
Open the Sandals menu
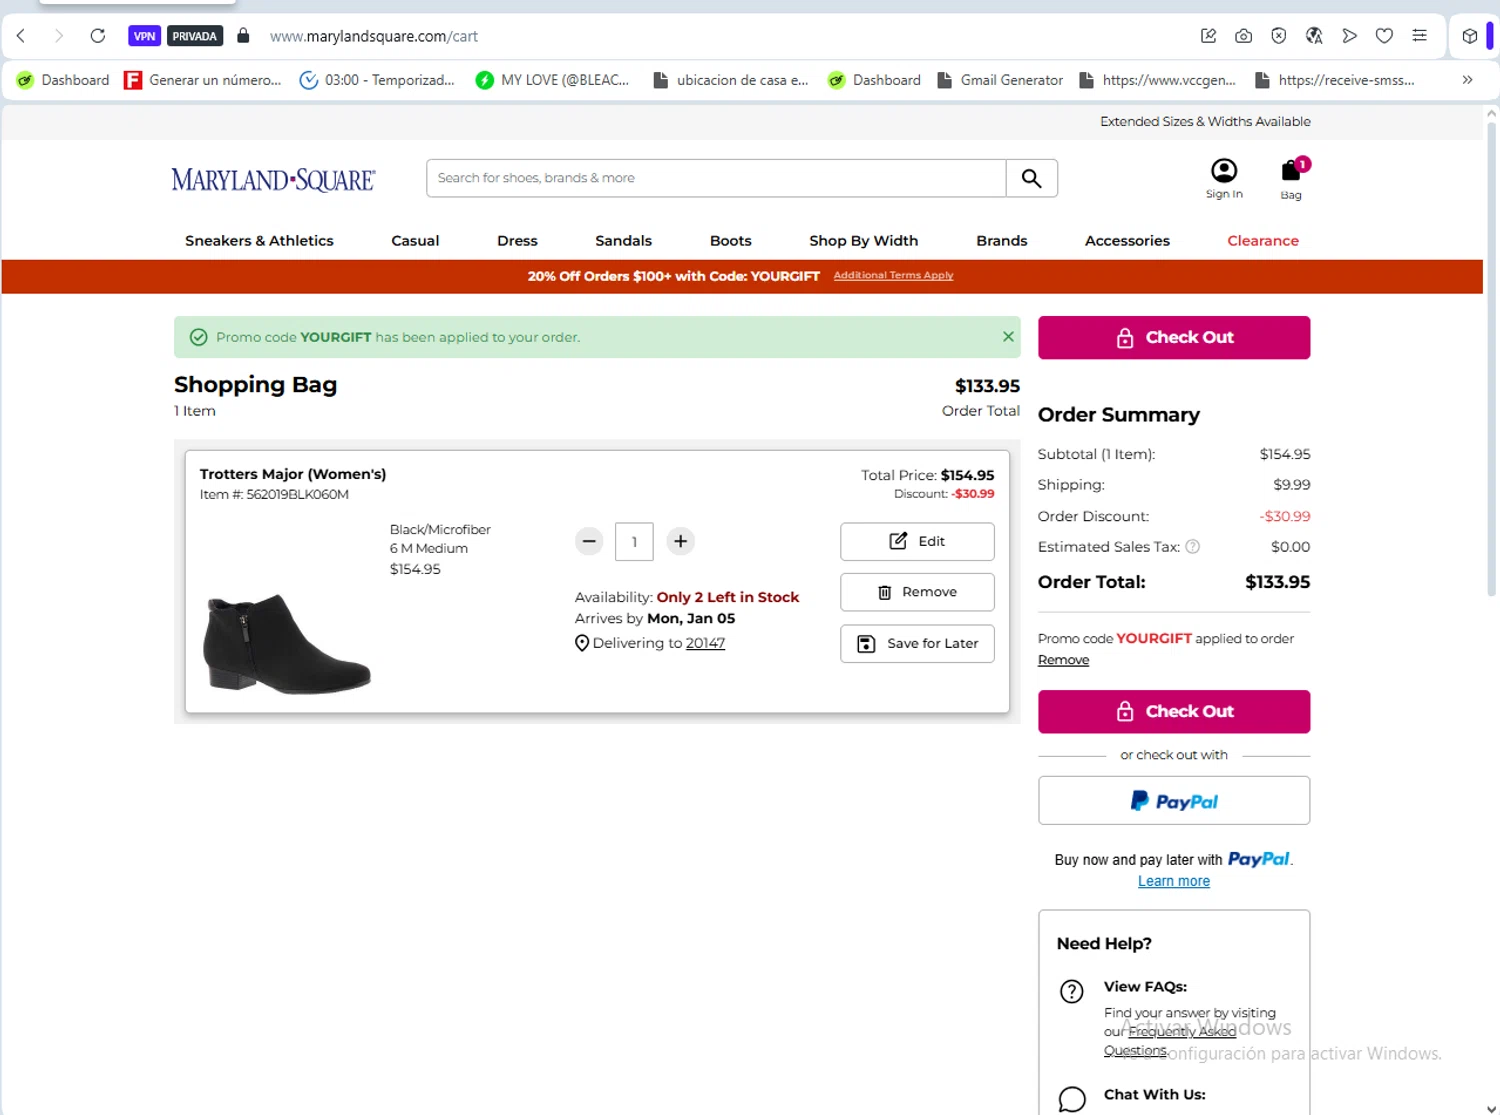623,241
